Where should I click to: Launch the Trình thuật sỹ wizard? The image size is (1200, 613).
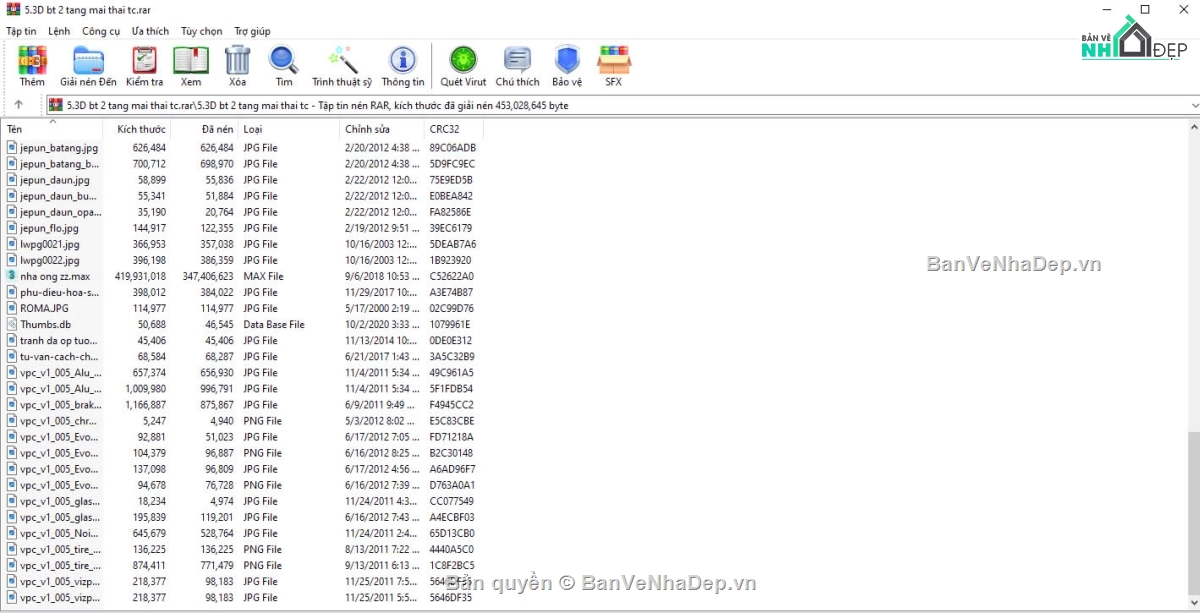click(x=341, y=66)
